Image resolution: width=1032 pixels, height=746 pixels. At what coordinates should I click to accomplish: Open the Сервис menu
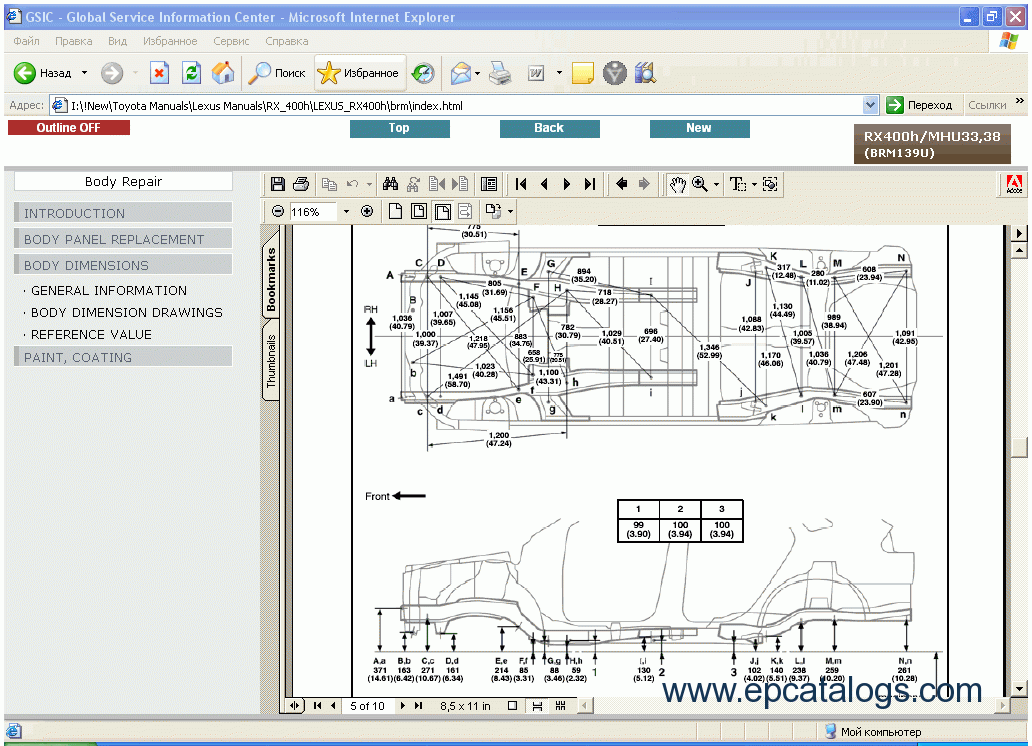pyautogui.click(x=231, y=41)
